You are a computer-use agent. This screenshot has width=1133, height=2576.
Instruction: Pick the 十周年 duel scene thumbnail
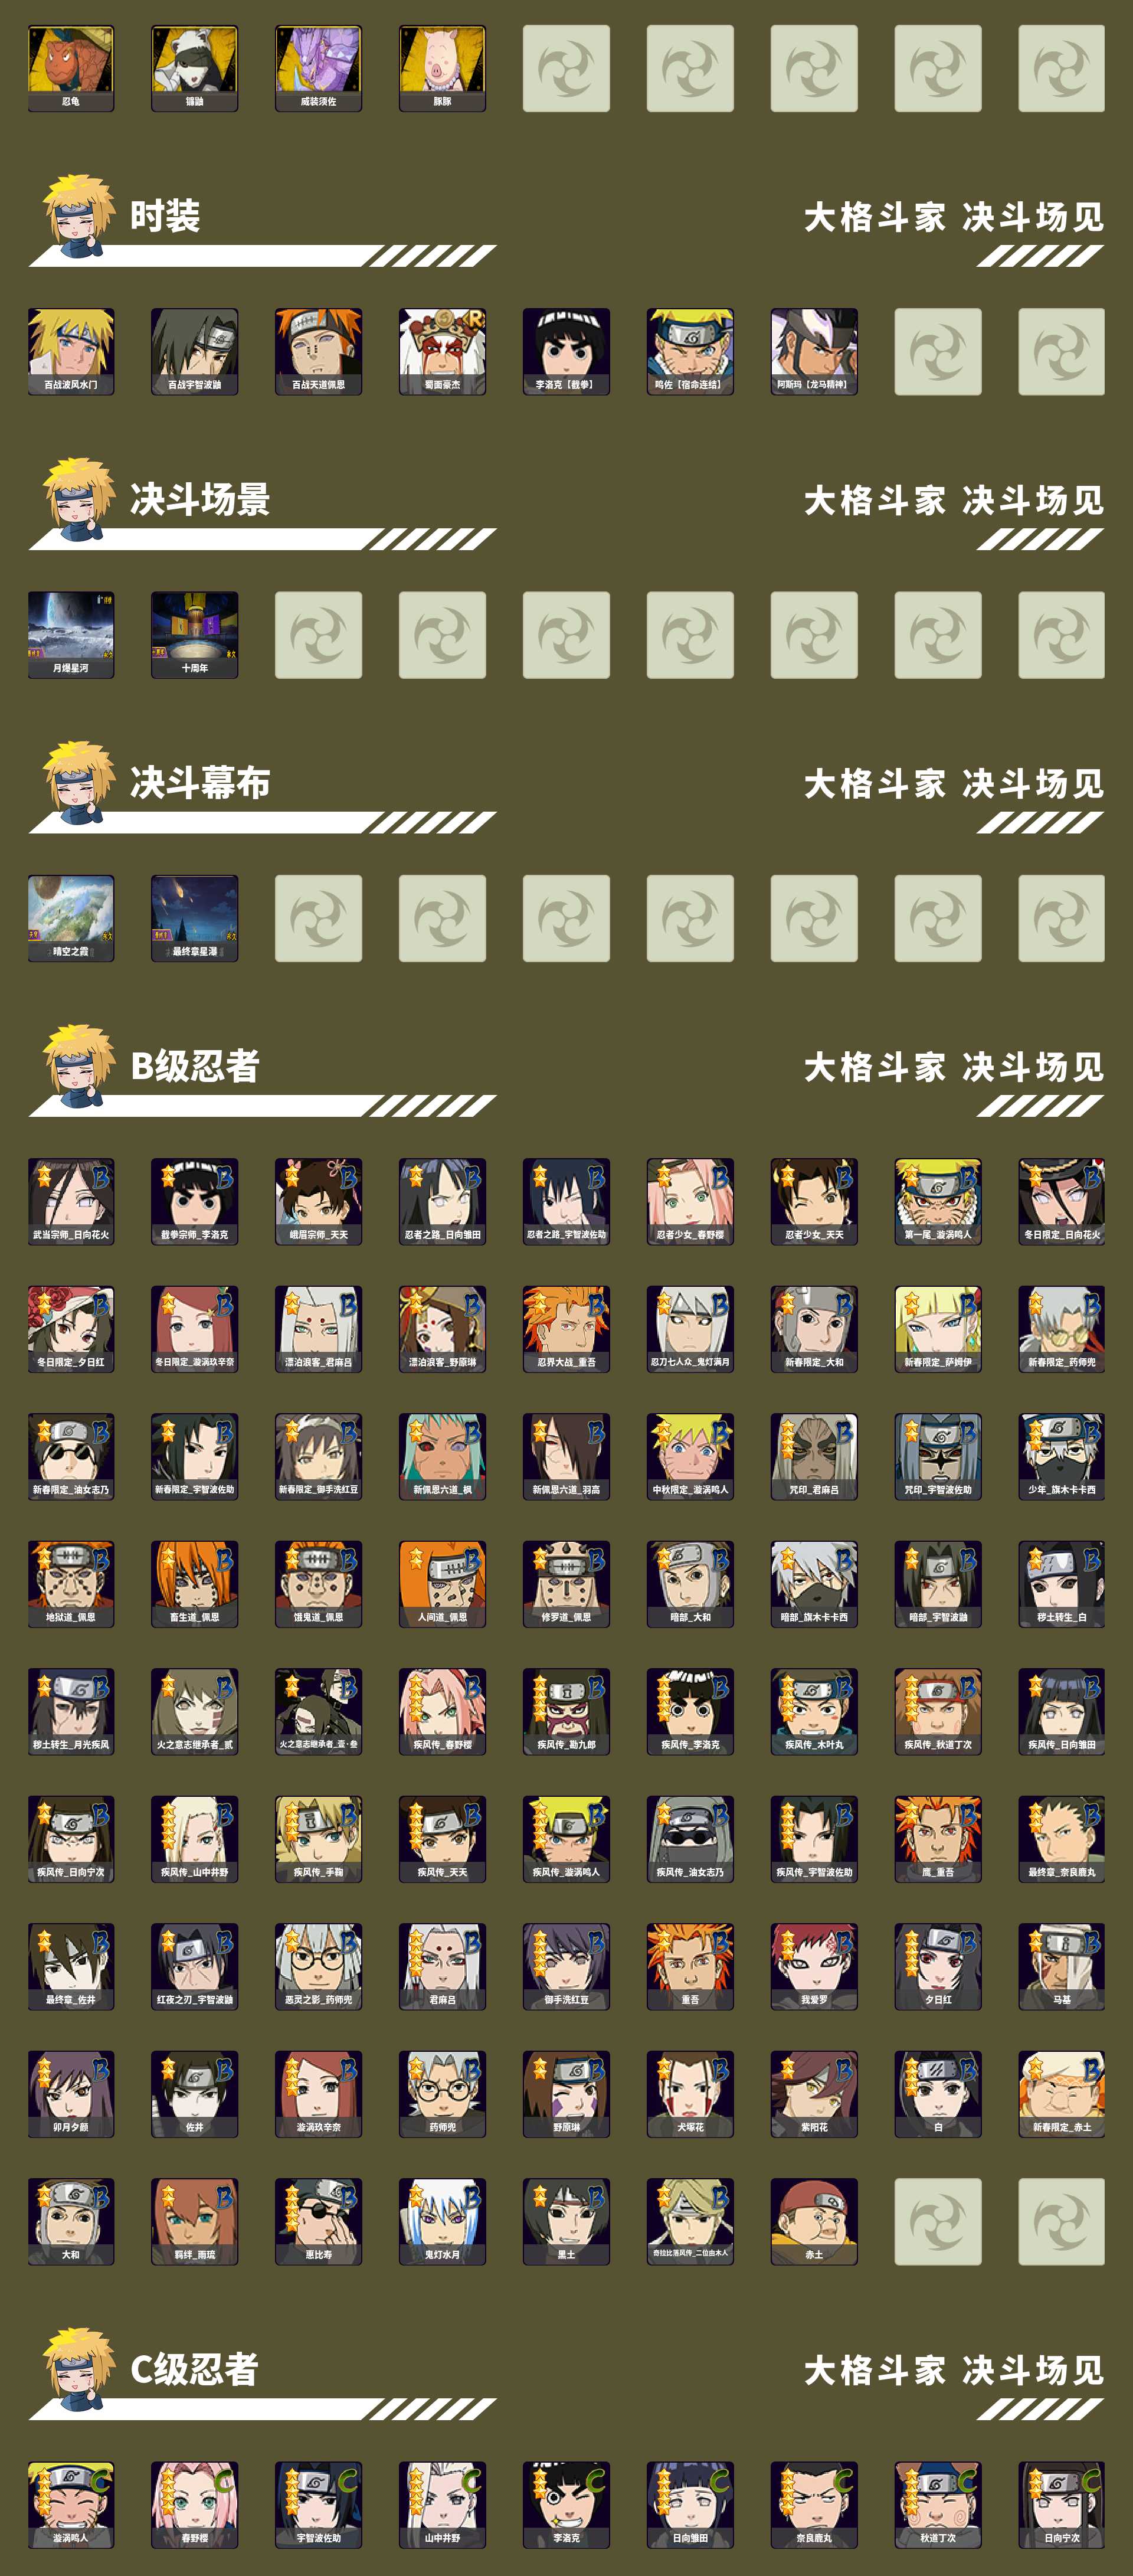coord(195,635)
